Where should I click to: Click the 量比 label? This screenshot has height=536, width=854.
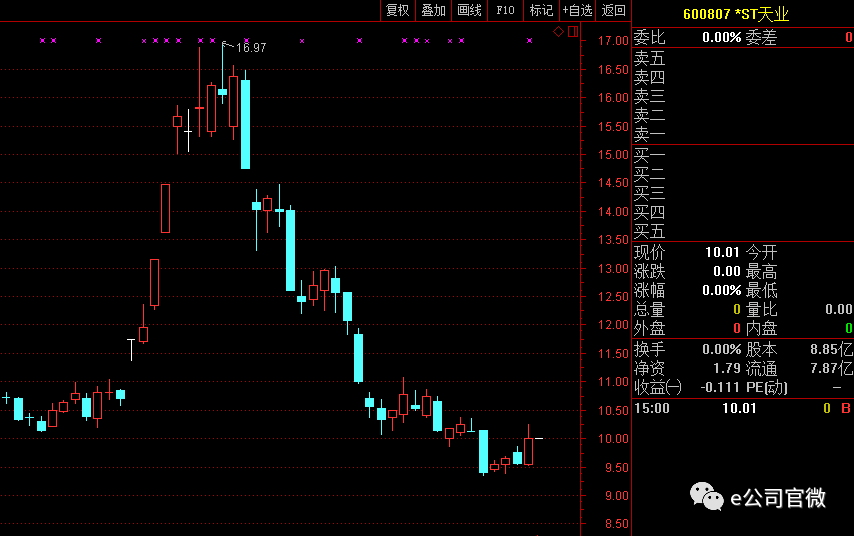click(x=761, y=309)
